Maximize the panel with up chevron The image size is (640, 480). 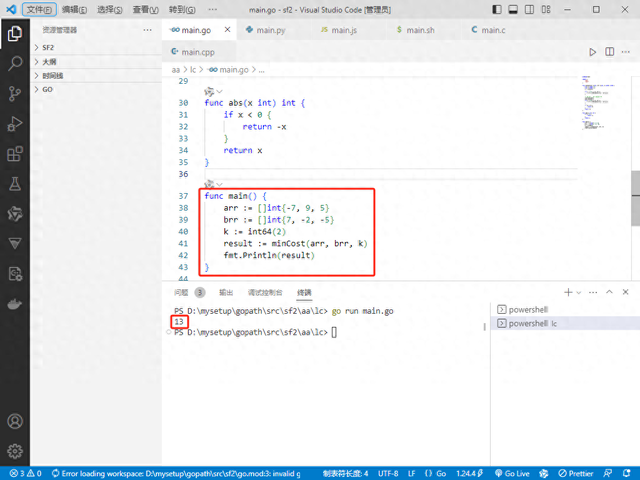(x=609, y=292)
